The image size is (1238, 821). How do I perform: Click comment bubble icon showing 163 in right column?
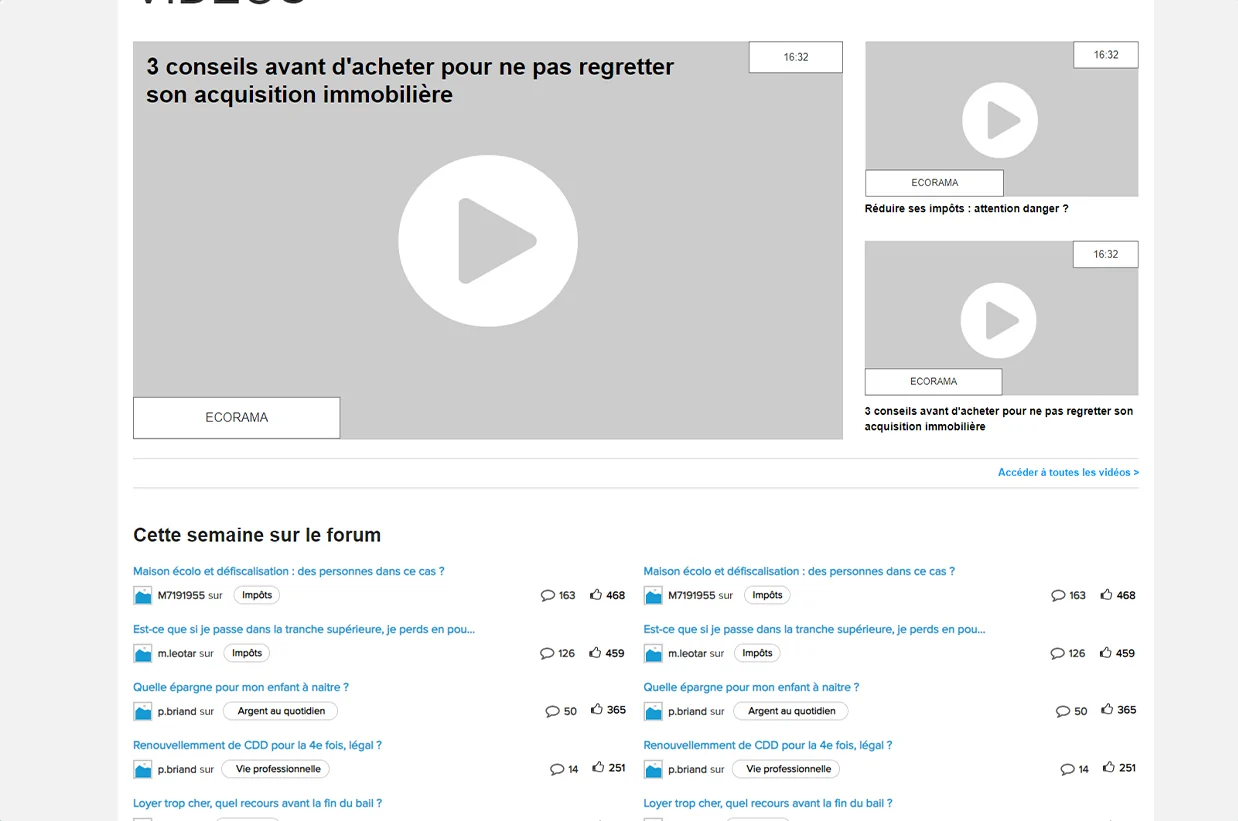coord(1058,595)
